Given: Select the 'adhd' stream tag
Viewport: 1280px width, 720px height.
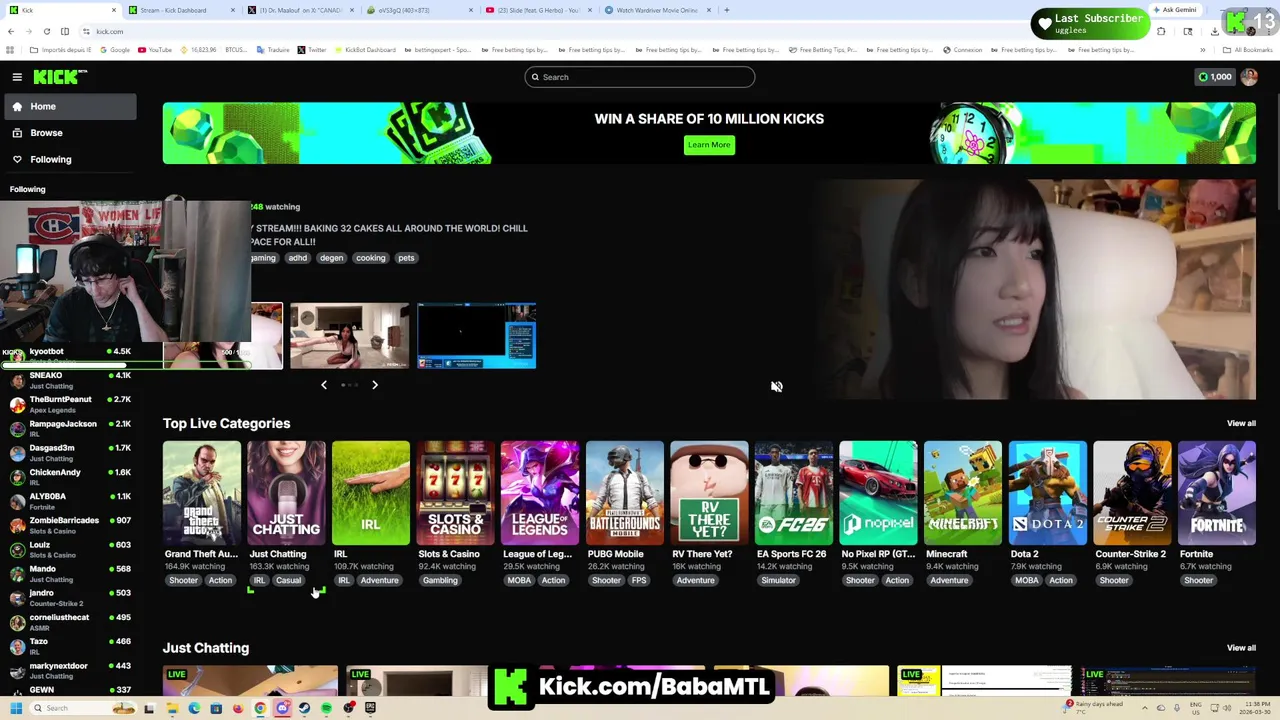Looking at the screenshot, I should tap(297, 258).
